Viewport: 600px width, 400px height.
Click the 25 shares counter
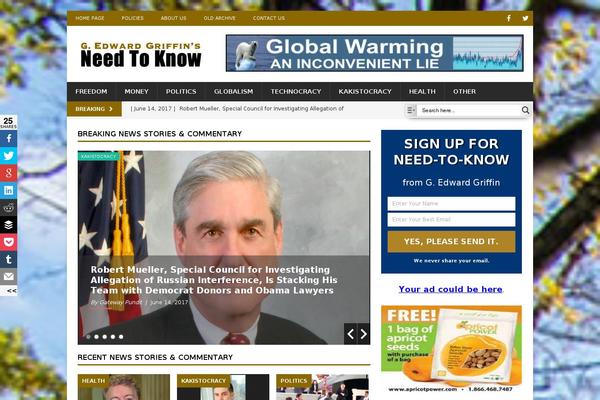(8, 122)
